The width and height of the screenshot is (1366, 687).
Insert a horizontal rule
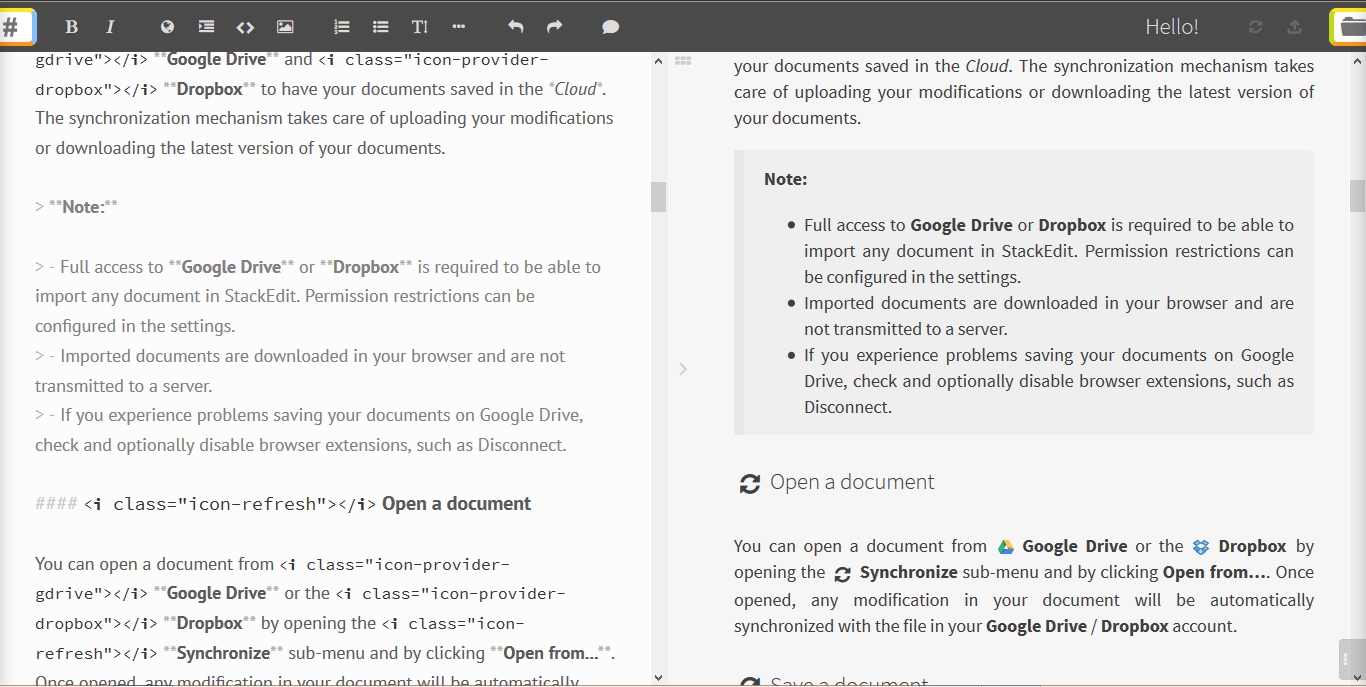coord(459,27)
